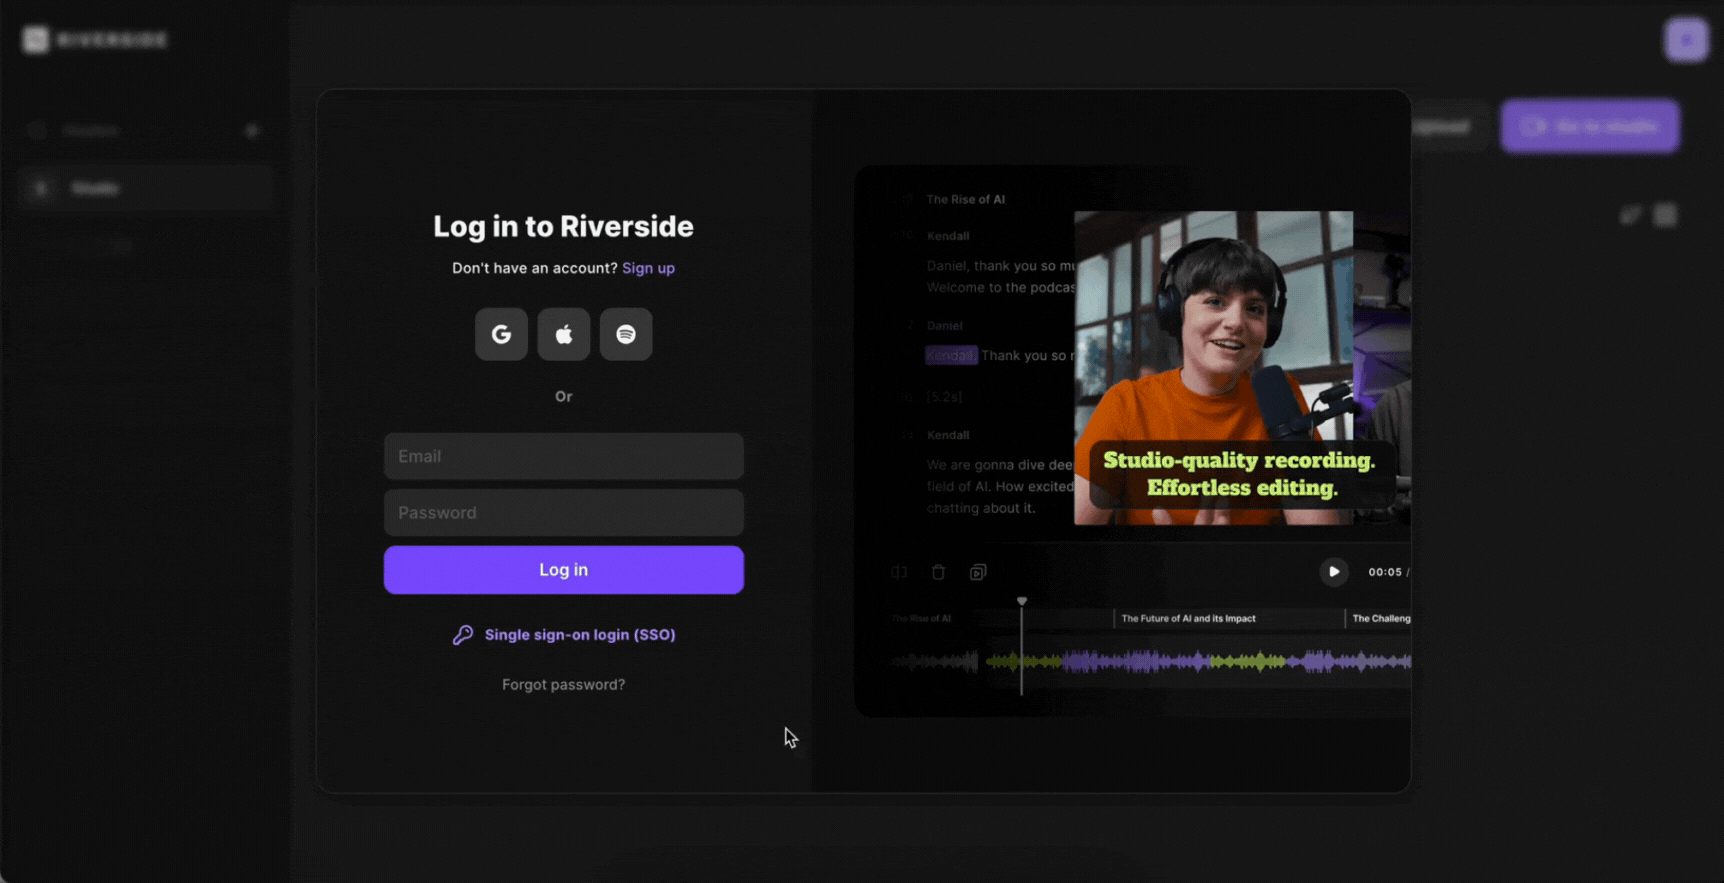Click the 'Log in to Riverside' heading
The image size is (1724, 883).
(563, 227)
